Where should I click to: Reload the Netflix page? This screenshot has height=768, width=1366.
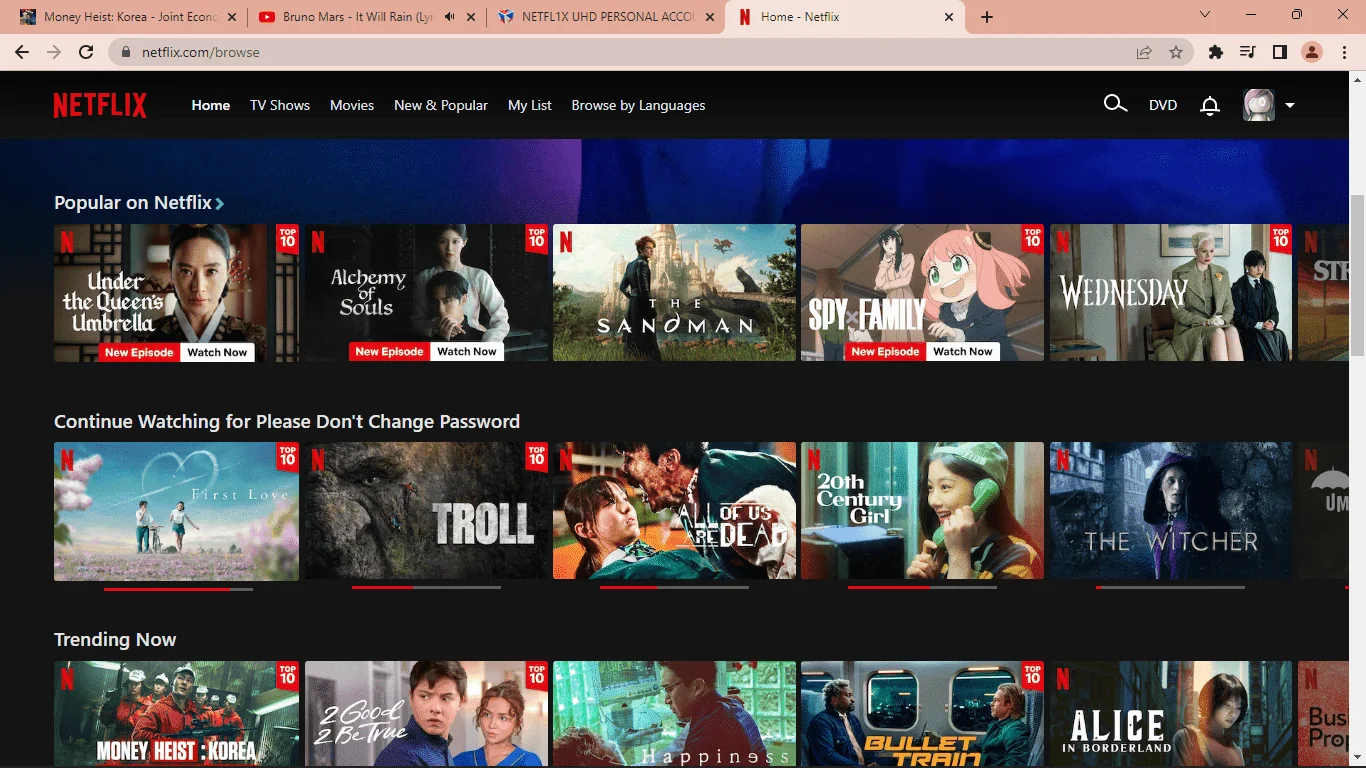coord(86,52)
